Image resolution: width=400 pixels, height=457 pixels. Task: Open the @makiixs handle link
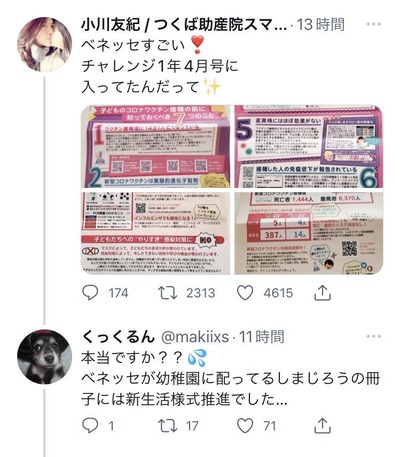[x=195, y=337]
